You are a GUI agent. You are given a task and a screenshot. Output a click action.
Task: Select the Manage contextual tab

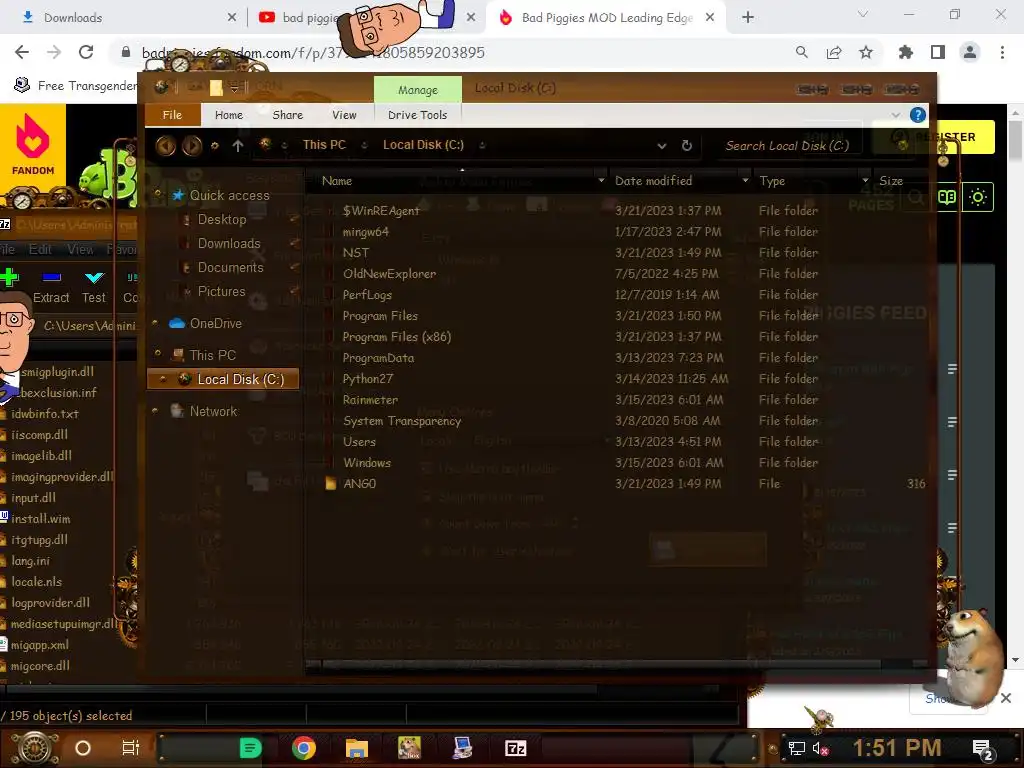tap(418, 89)
